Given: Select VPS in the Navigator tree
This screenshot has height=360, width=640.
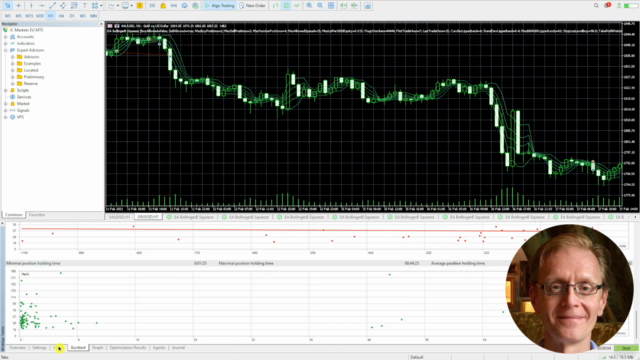Looking at the screenshot, I should point(20,117).
